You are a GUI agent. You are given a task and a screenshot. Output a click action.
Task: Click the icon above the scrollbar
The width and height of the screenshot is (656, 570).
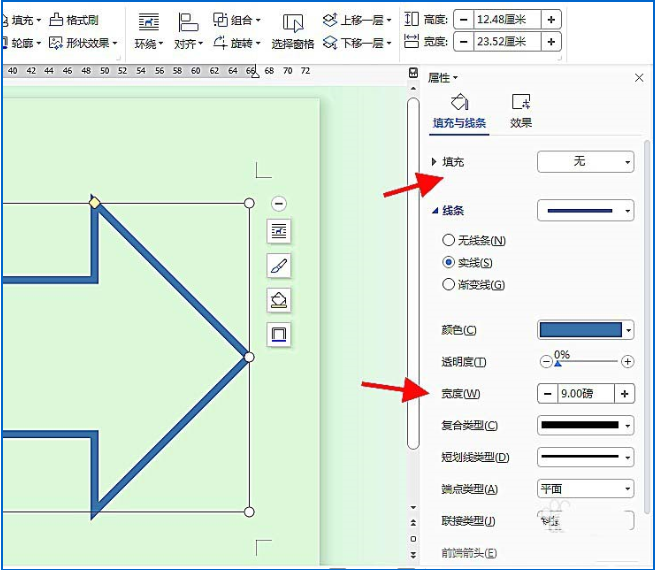(413, 73)
